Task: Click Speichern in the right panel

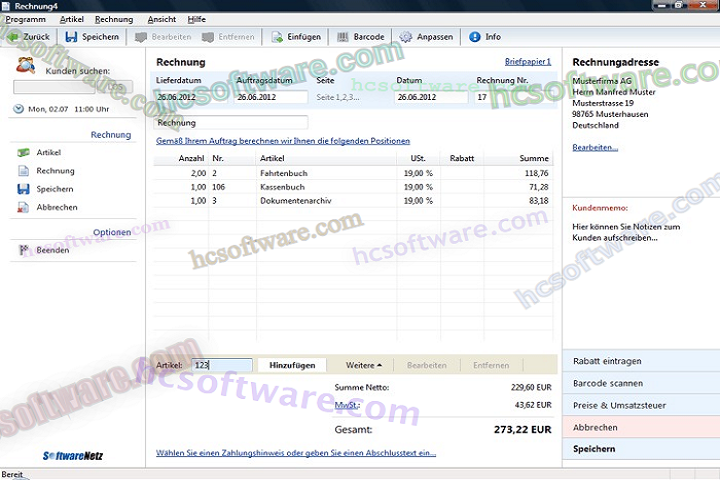Action: [x=641, y=449]
